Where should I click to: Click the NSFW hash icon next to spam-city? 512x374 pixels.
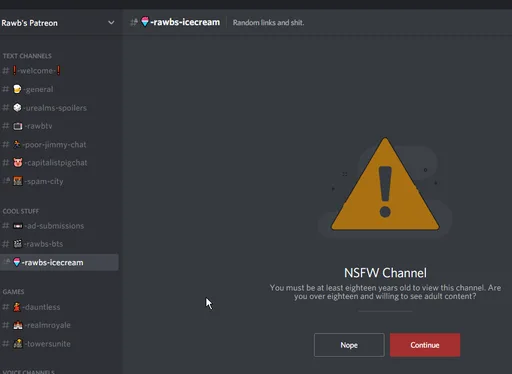pyautogui.click(x=6, y=181)
